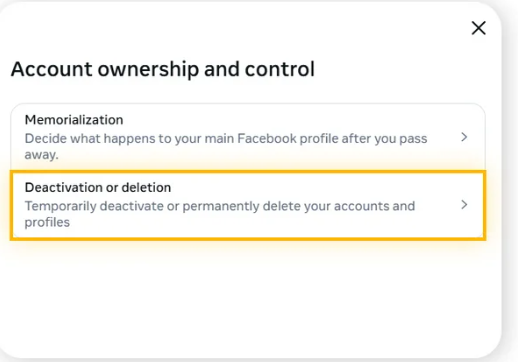Viewport: 518px width, 362px height.
Task: Click the word 'profiles' under Deactivation description
Action: coord(47,222)
